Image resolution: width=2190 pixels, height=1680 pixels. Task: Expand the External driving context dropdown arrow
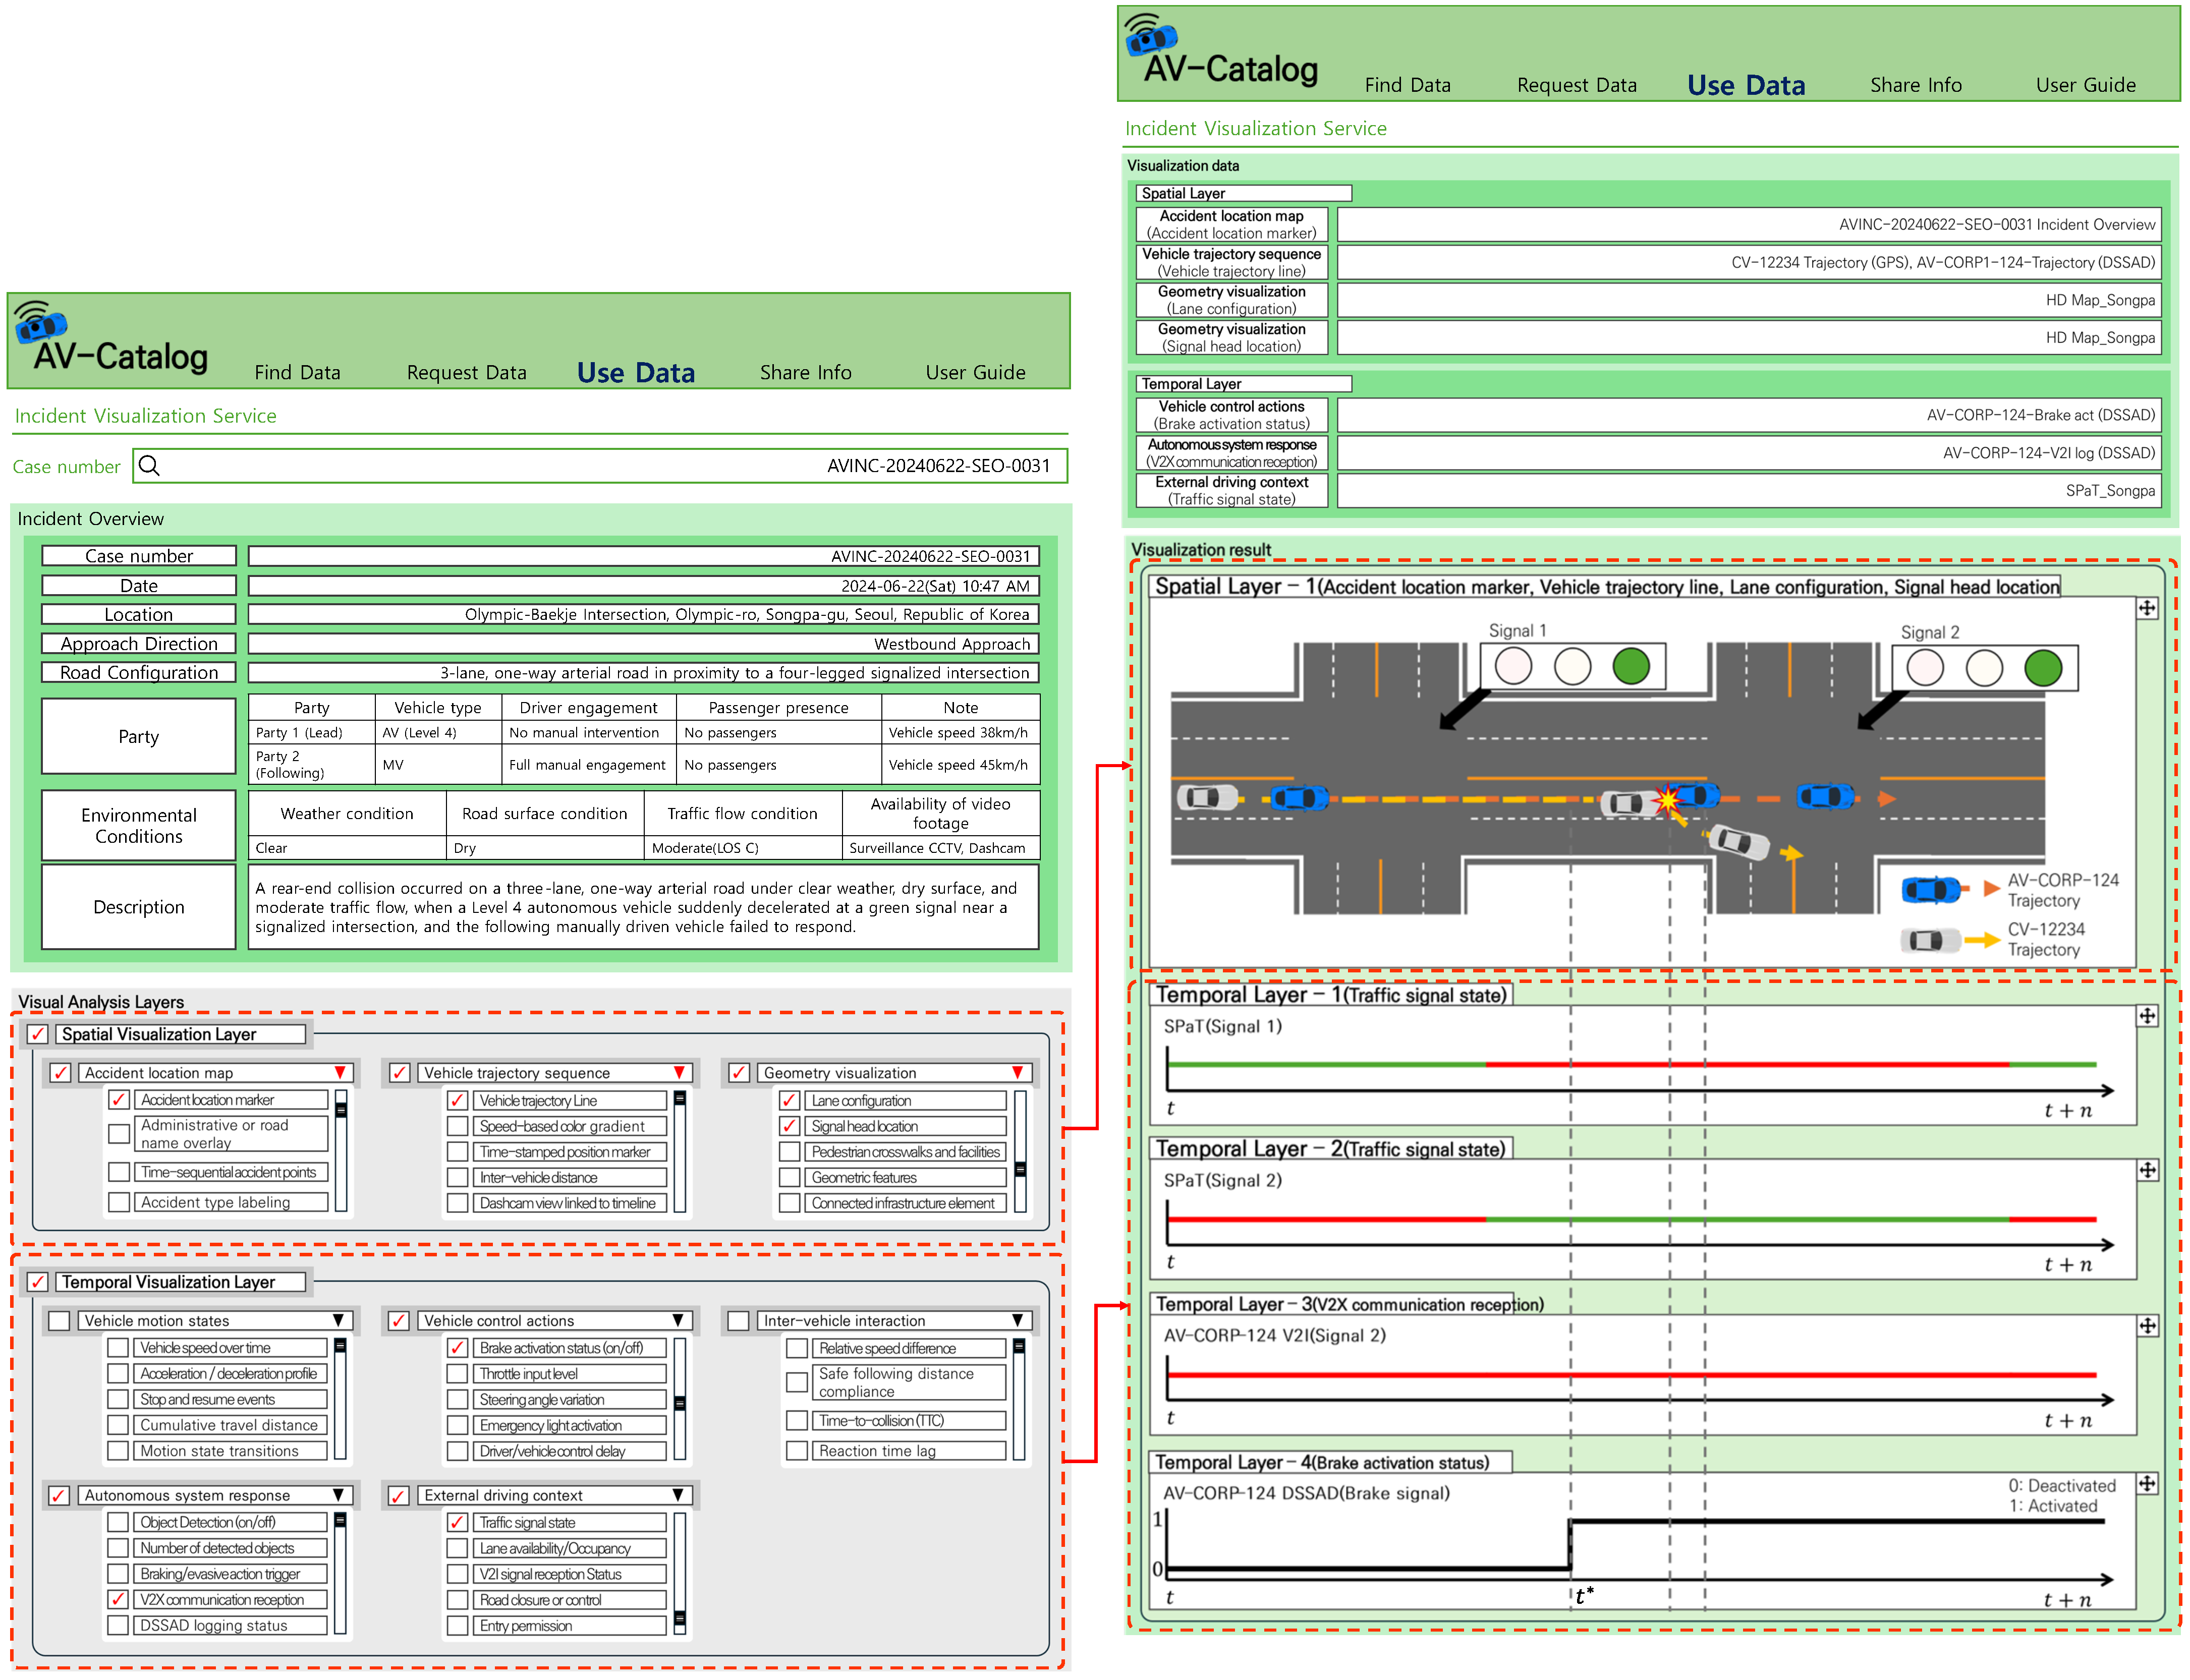click(x=678, y=1495)
